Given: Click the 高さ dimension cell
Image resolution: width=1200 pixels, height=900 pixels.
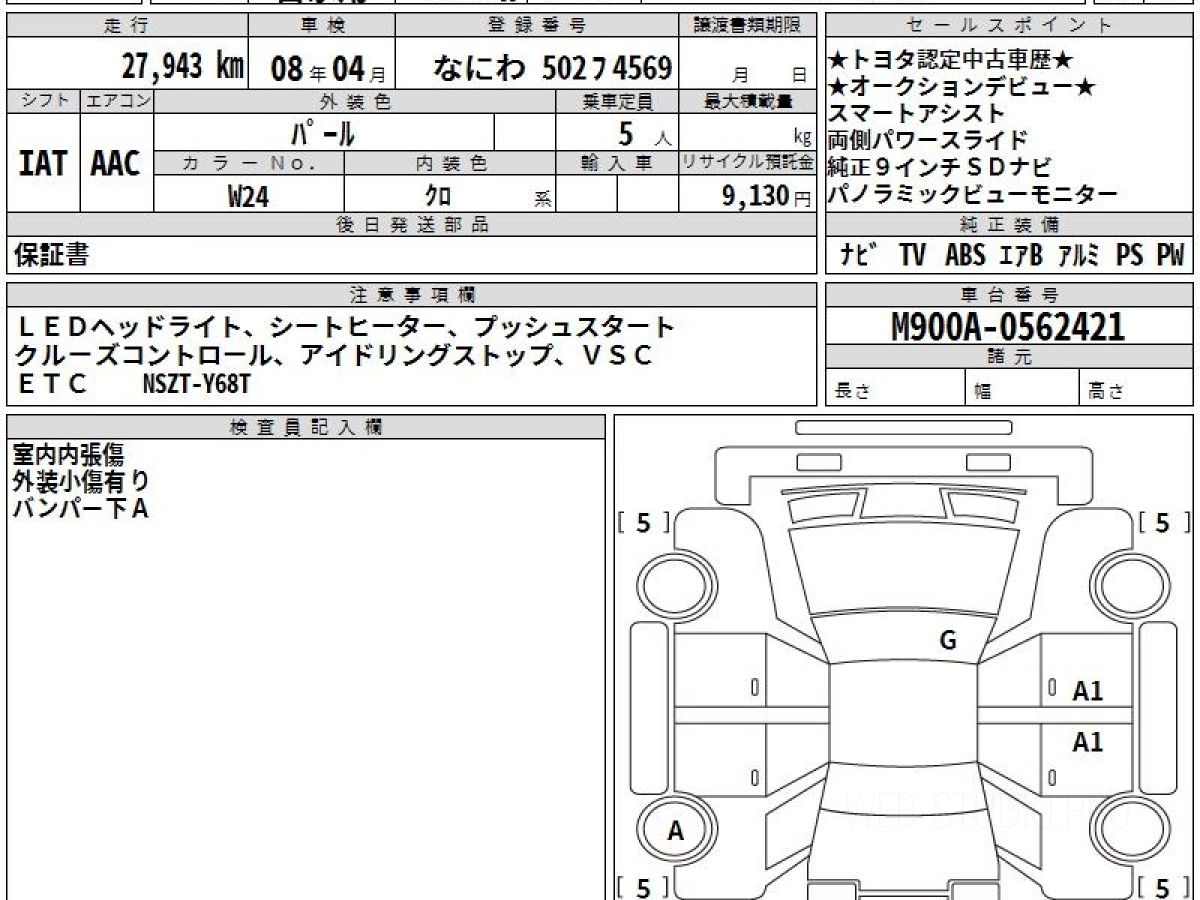Looking at the screenshot, I should coord(1136,388).
